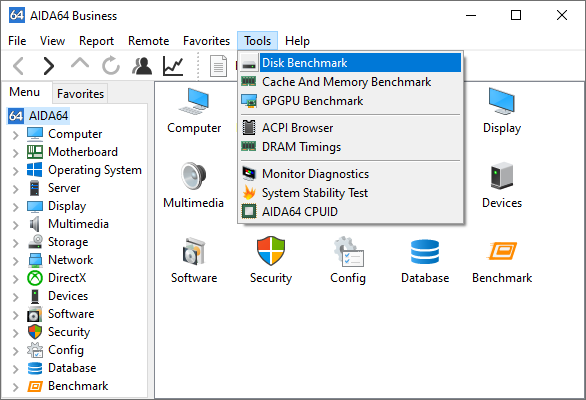The image size is (586, 400).
Task: Click the Report page toolbar icon
Action: (x=218, y=66)
